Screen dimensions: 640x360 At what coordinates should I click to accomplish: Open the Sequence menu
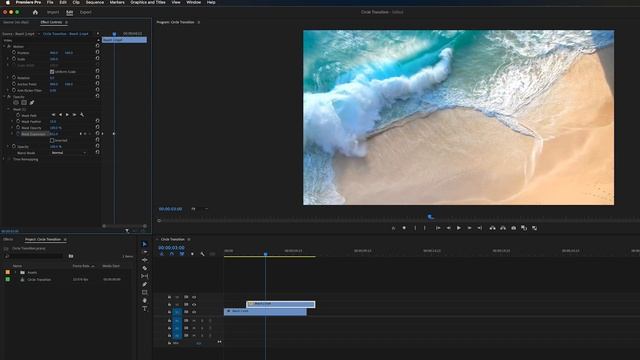pos(95,2)
